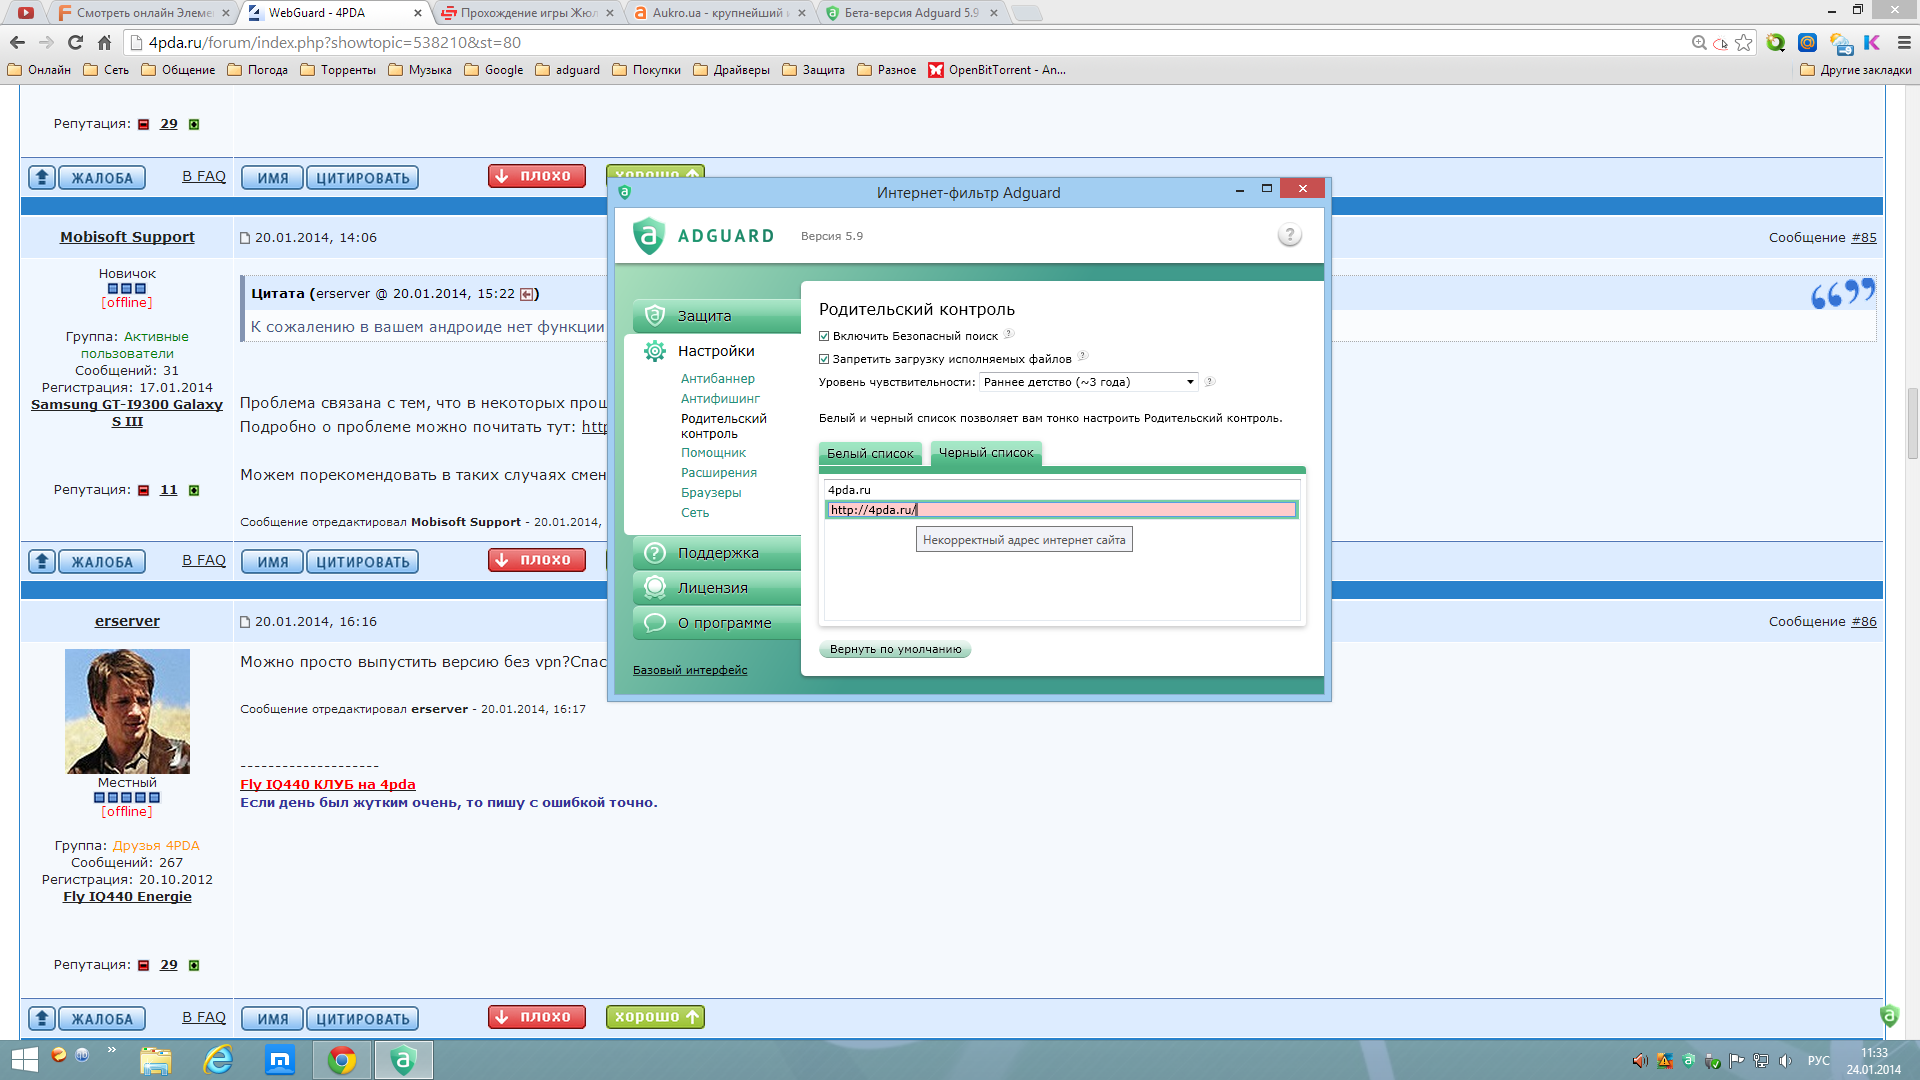Image resolution: width=1920 pixels, height=1080 pixels.
Task: Open Internet Explorer from taskbar
Action: pos(218,1060)
